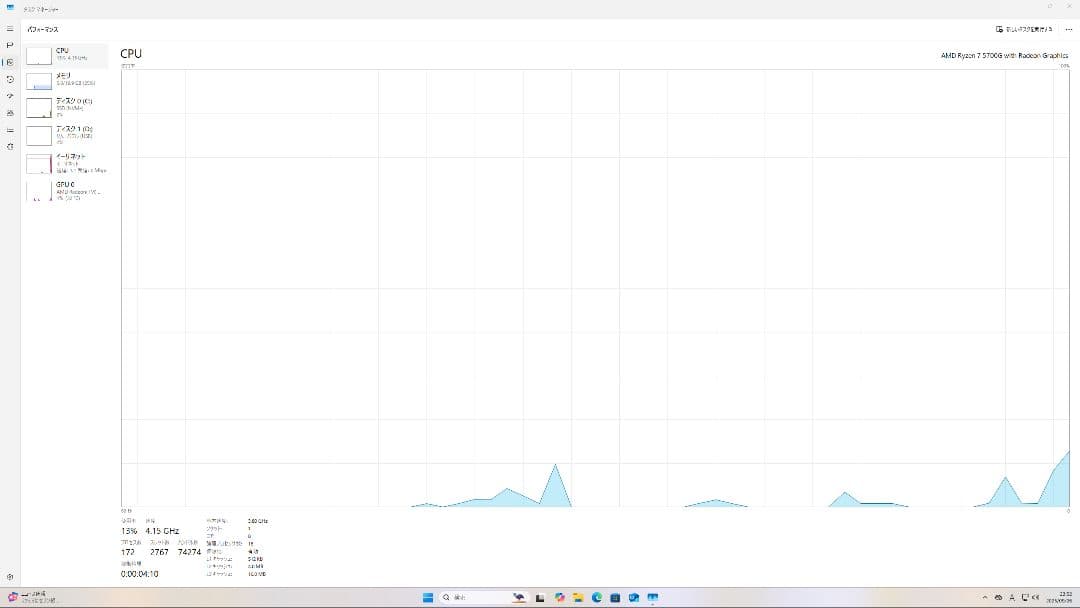Viewport: 1080px width, 608px height.
Task: Open the Details page icon
Action: tap(10, 130)
